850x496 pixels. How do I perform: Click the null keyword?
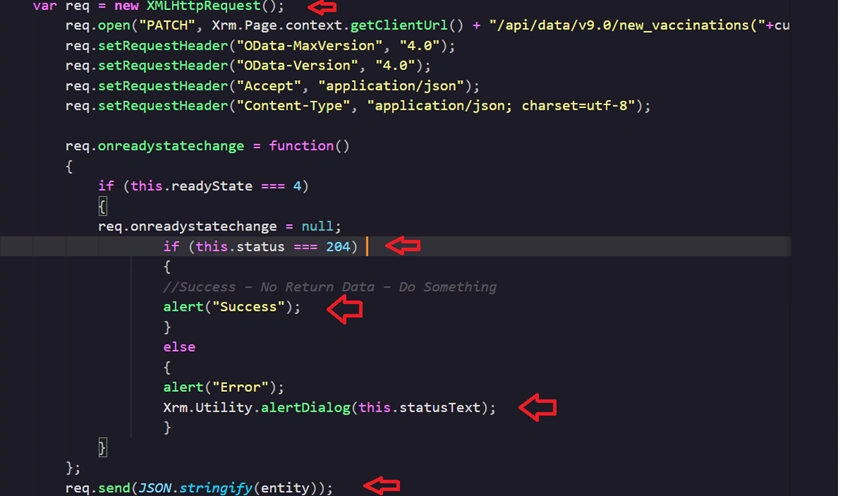pos(317,226)
